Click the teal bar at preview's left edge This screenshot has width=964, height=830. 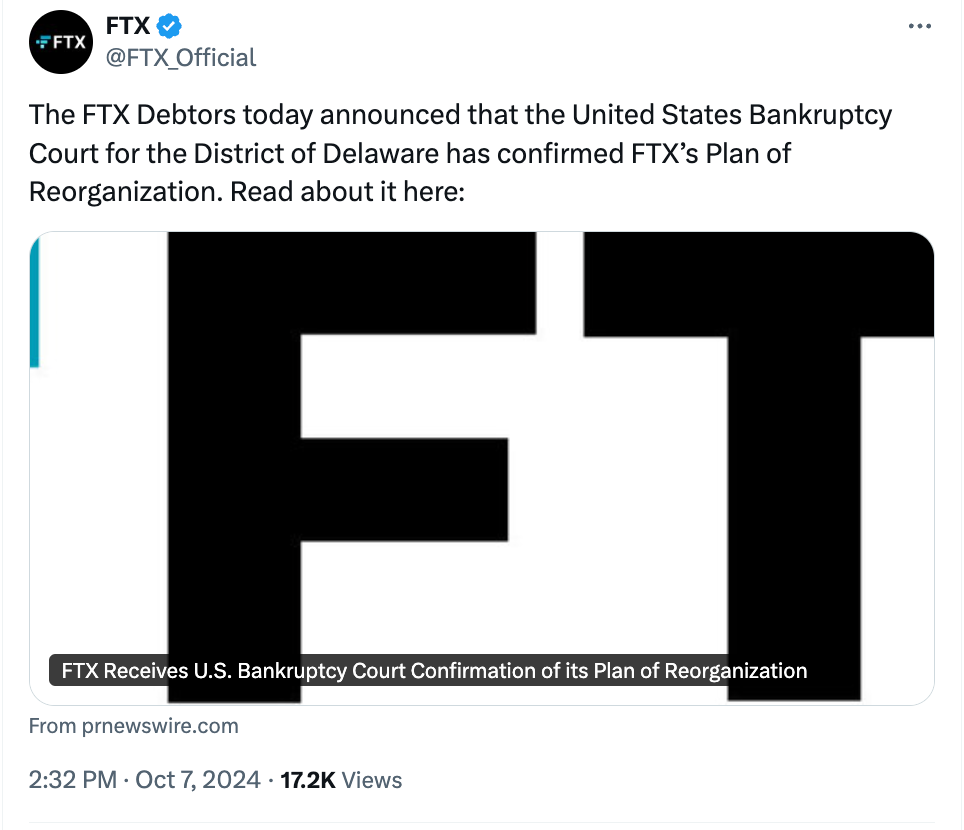pos(34,302)
